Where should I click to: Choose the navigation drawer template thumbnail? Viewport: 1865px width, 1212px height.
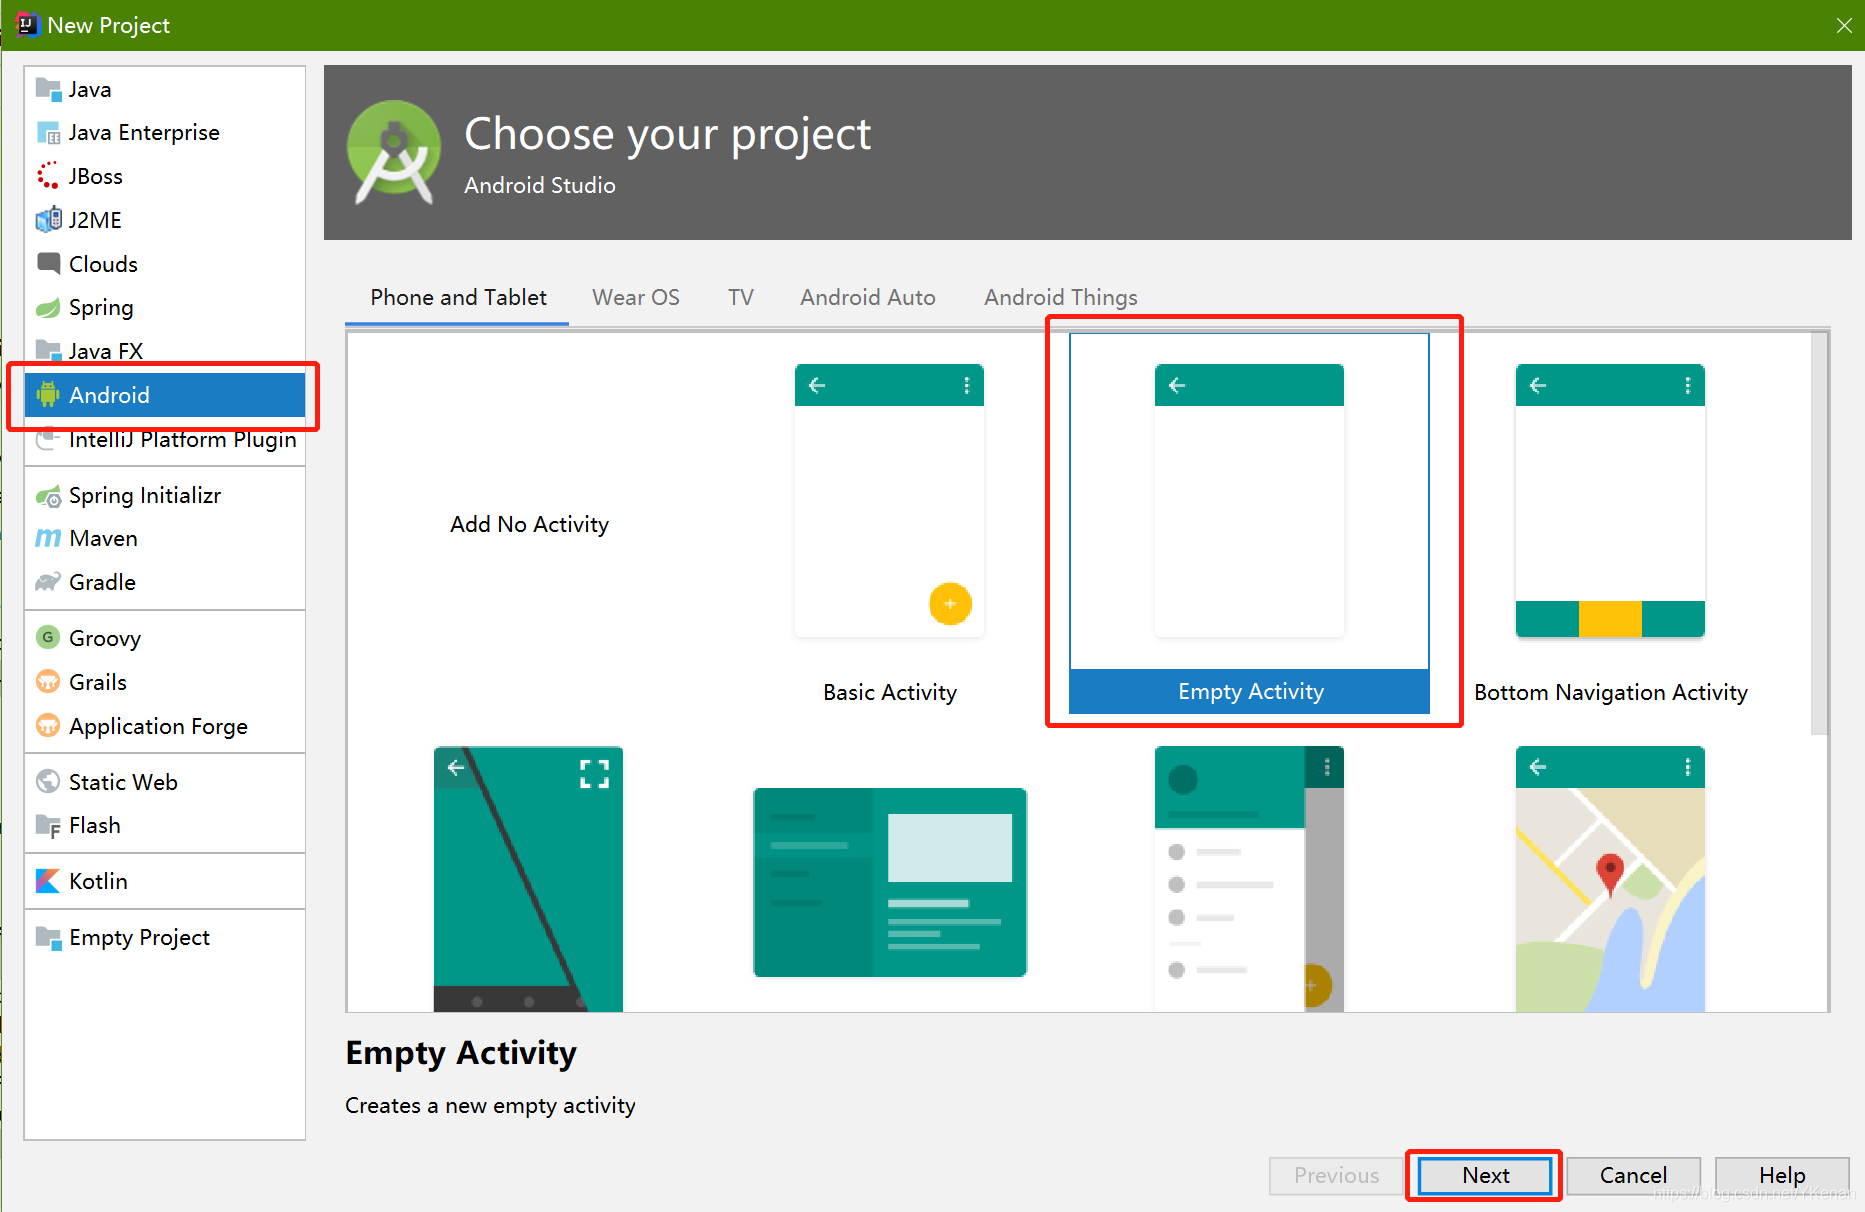pos(1249,879)
